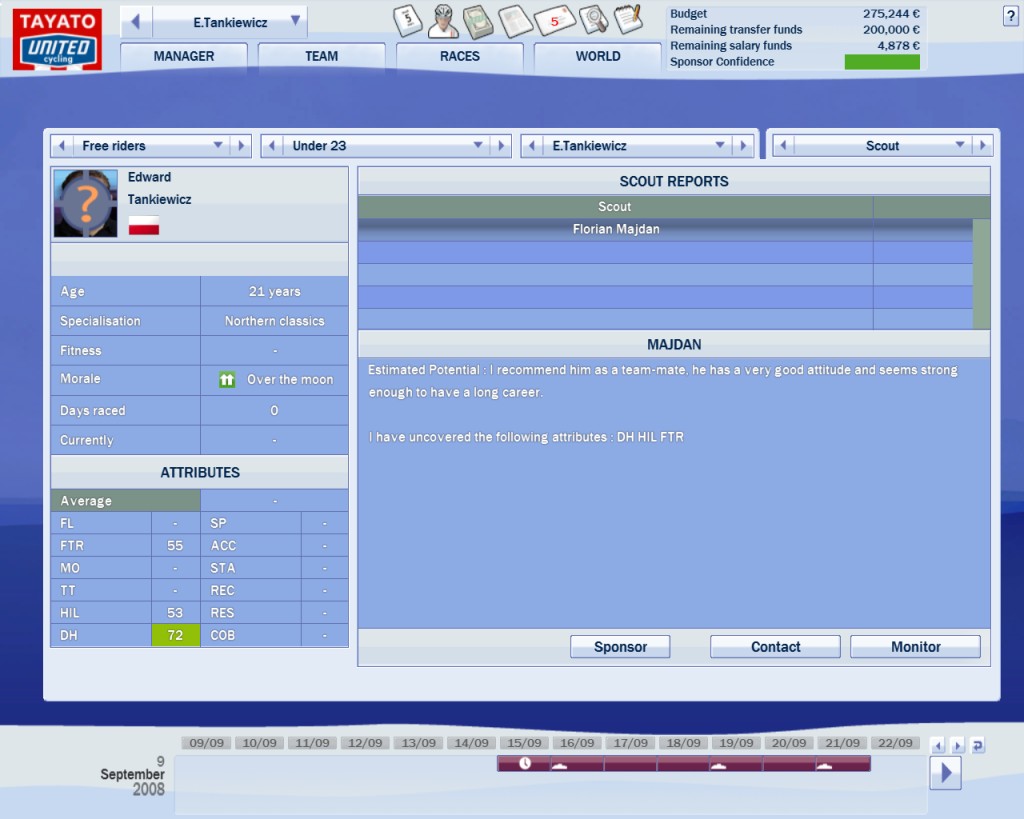Open the mail envelope with 5 messages
This screenshot has width=1024, height=819.
click(553, 20)
